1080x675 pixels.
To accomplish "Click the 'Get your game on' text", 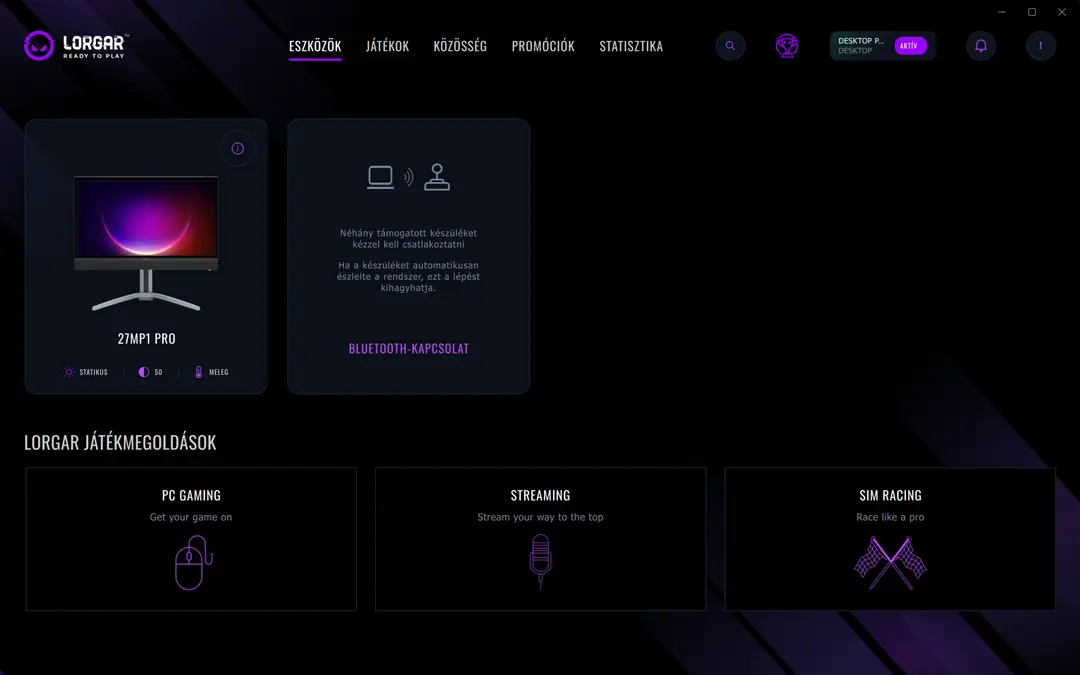I will click(191, 517).
